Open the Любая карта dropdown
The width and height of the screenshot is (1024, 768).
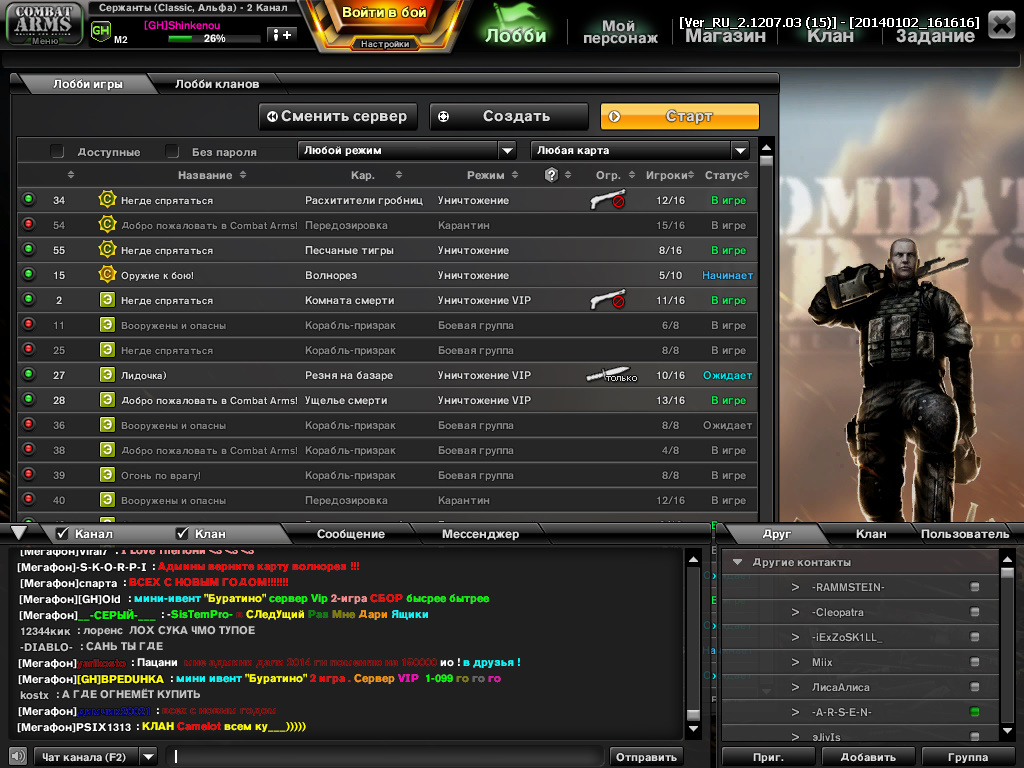tap(640, 151)
